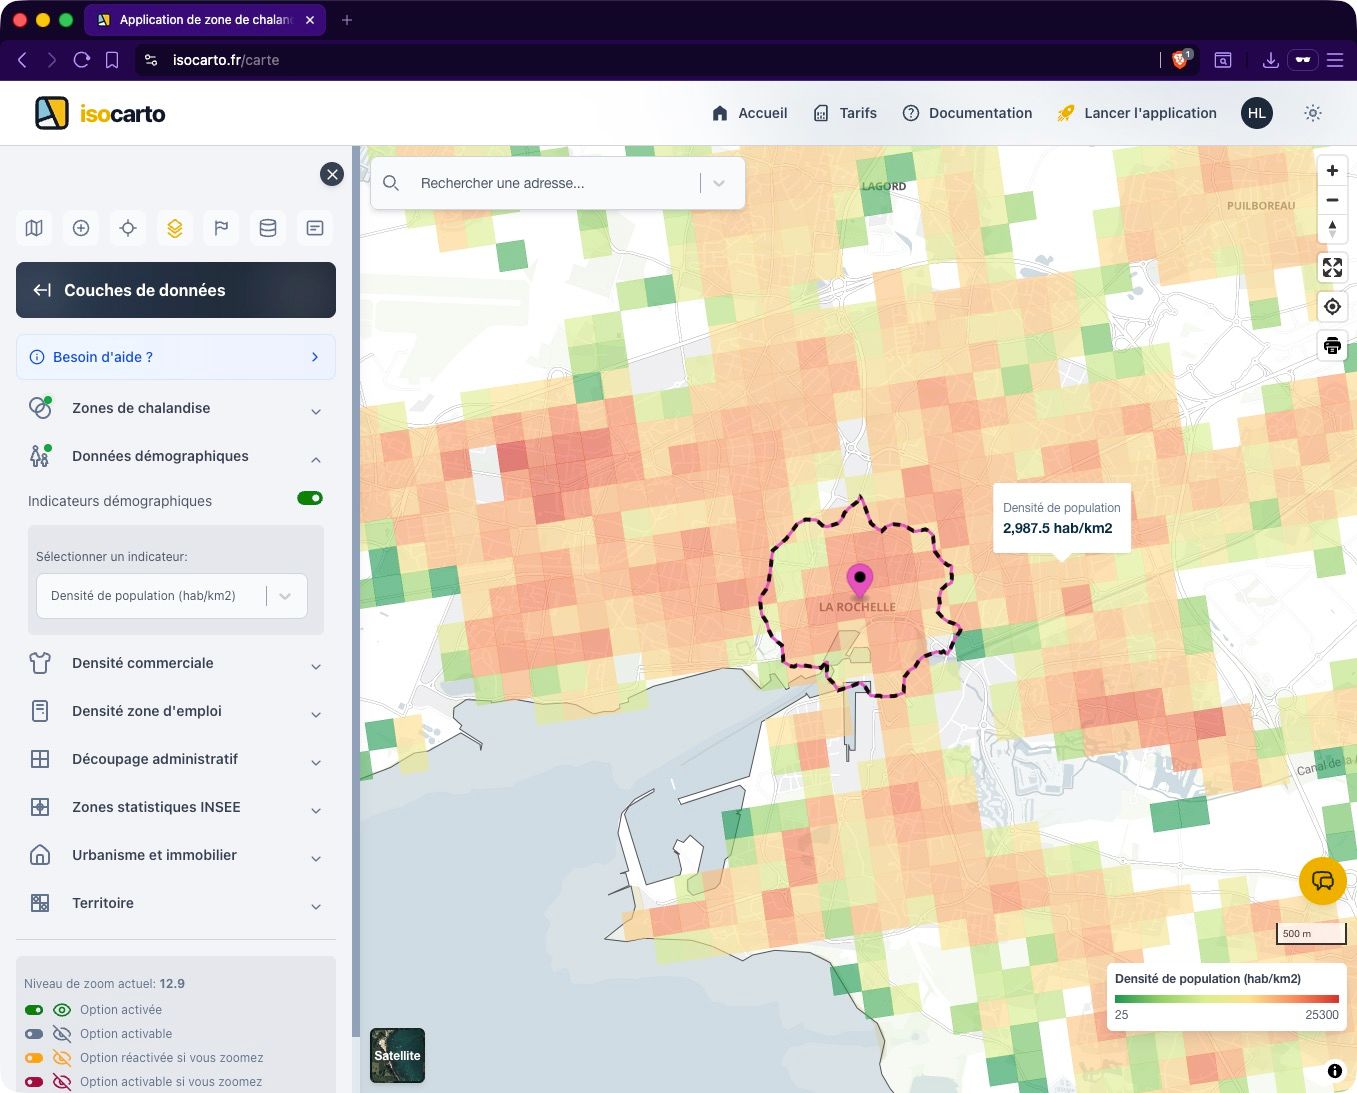Print the map using the printer icon
This screenshot has width=1357, height=1093.
[x=1332, y=346]
